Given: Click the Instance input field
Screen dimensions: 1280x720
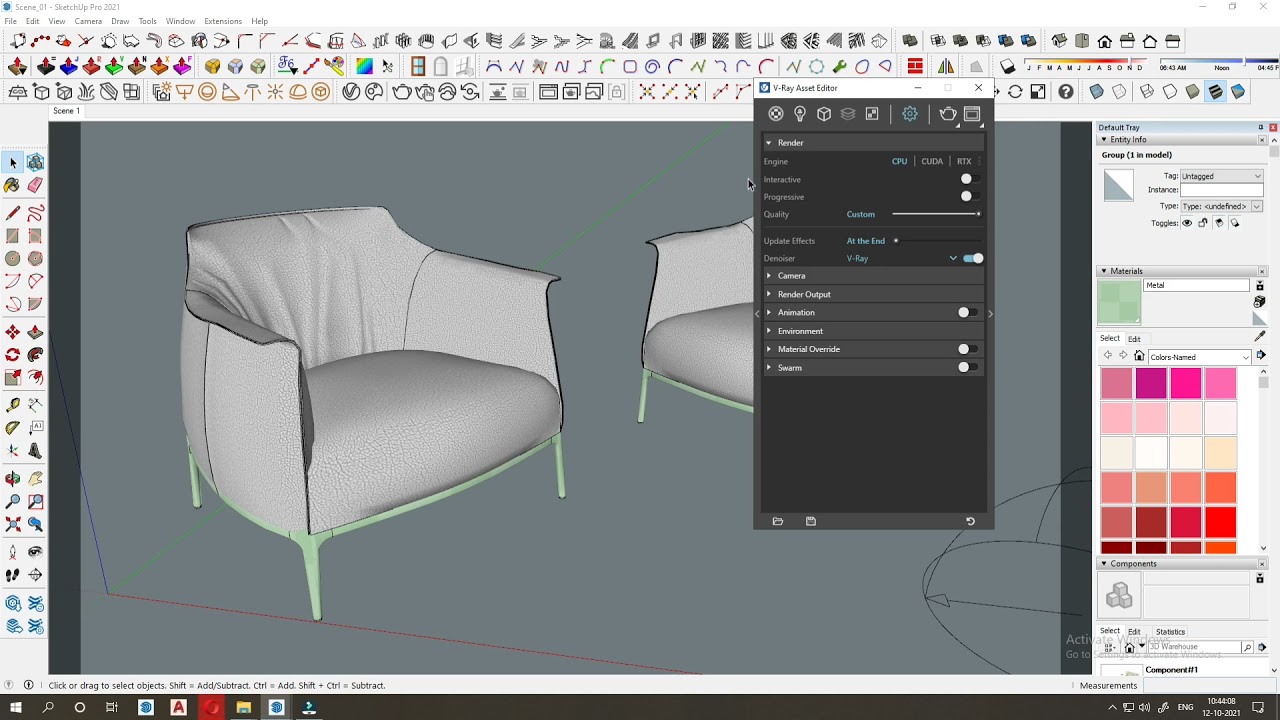Looking at the screenshot, I should (1221, 190).
